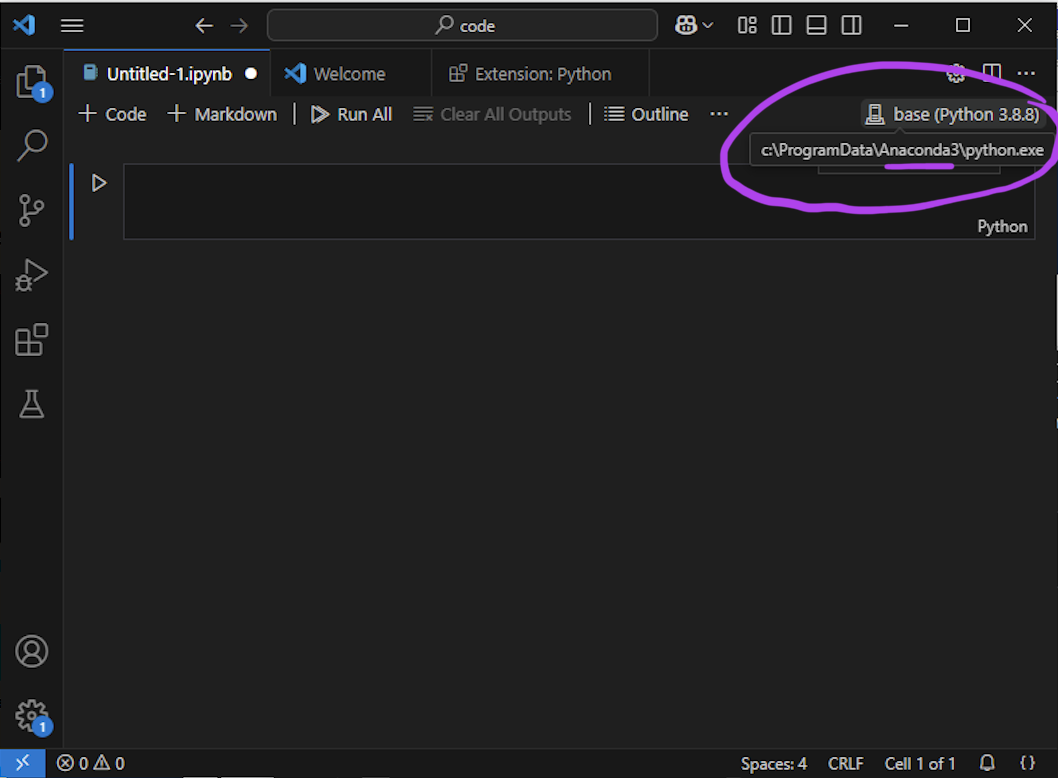The image size is (1058, 778).
Task: Toggle the Primary Side Bar layout
Action: pos(782,26)
